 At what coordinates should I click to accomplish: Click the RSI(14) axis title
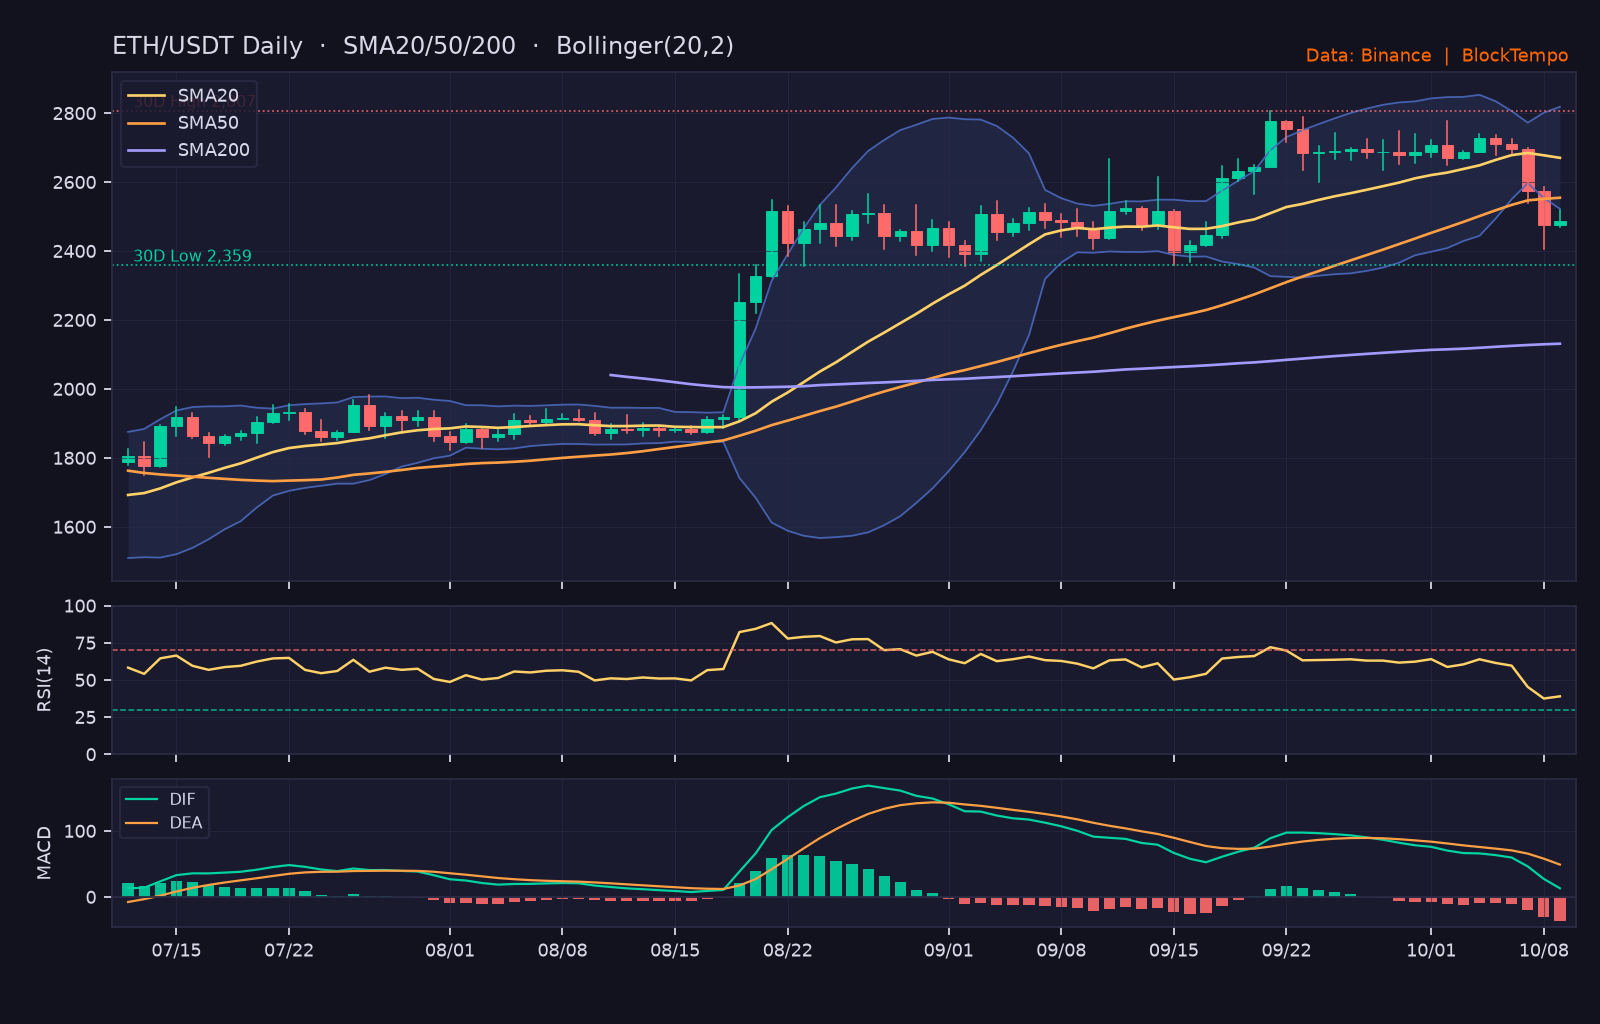pos(44,680)
